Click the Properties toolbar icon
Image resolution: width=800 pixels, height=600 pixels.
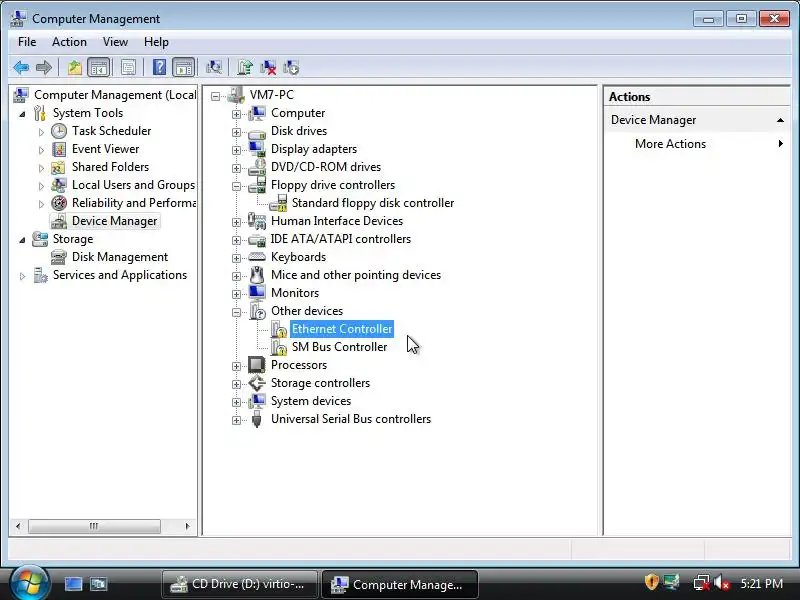[128, 67]
